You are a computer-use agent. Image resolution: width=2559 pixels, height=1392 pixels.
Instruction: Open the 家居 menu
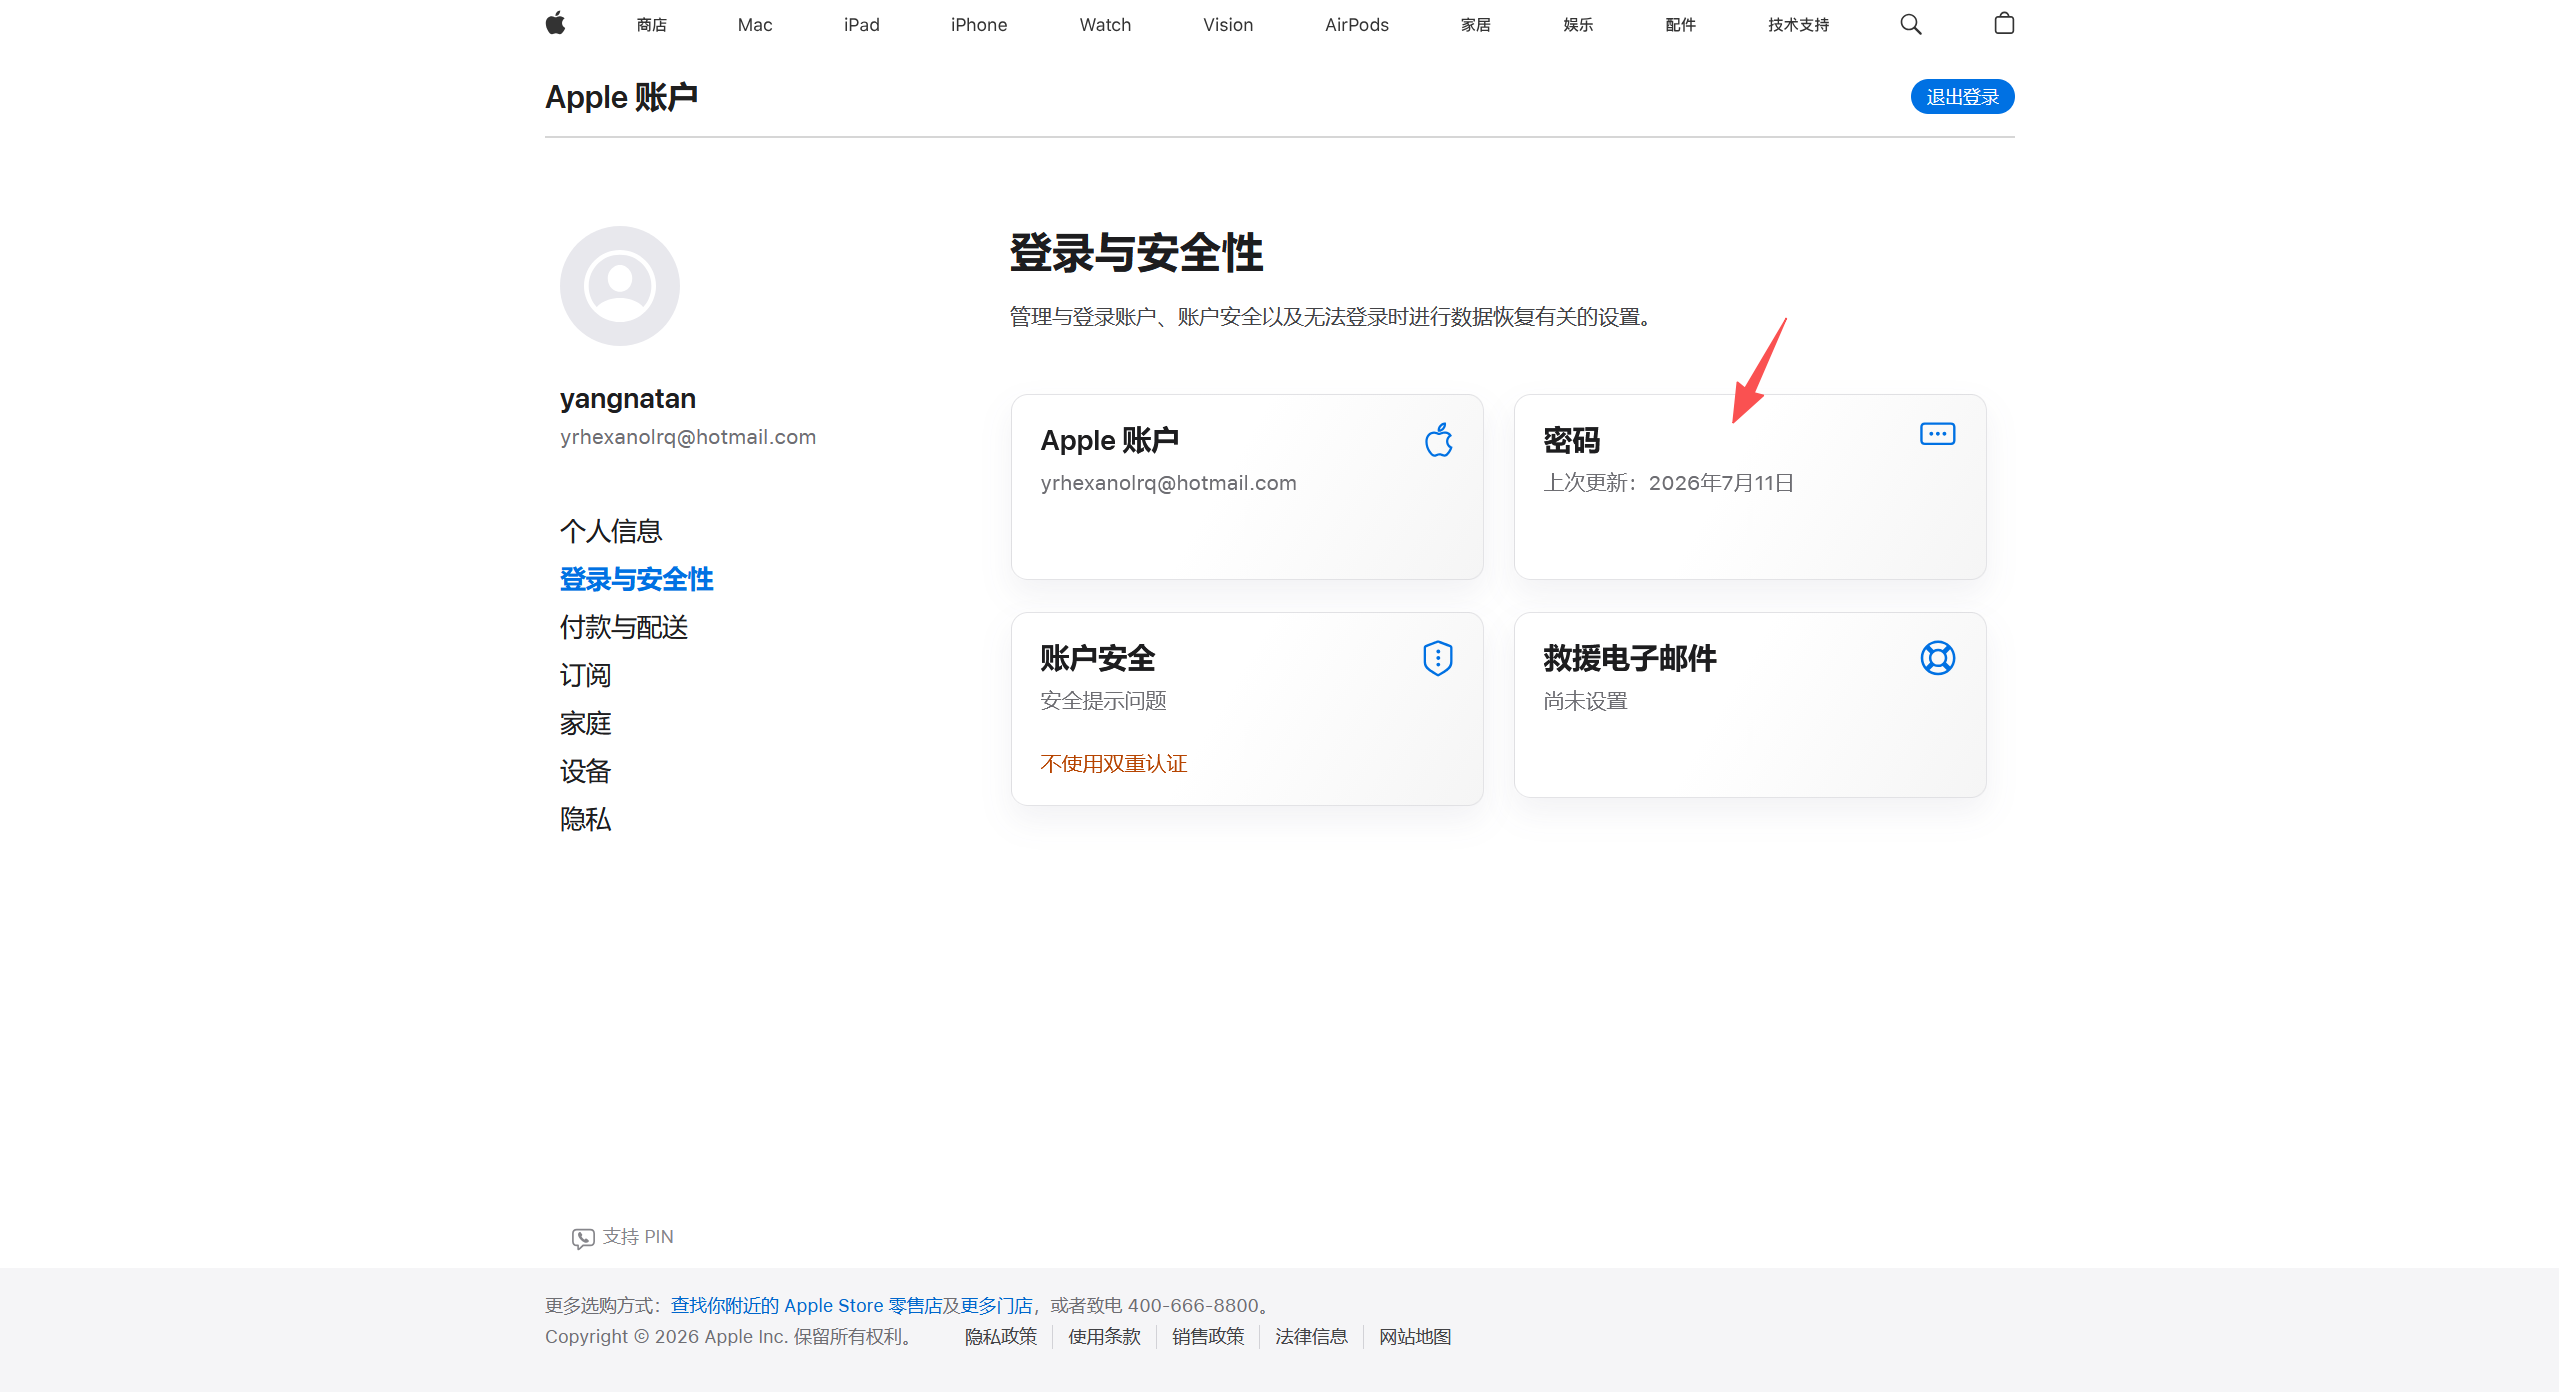(x=1476, y=25)
